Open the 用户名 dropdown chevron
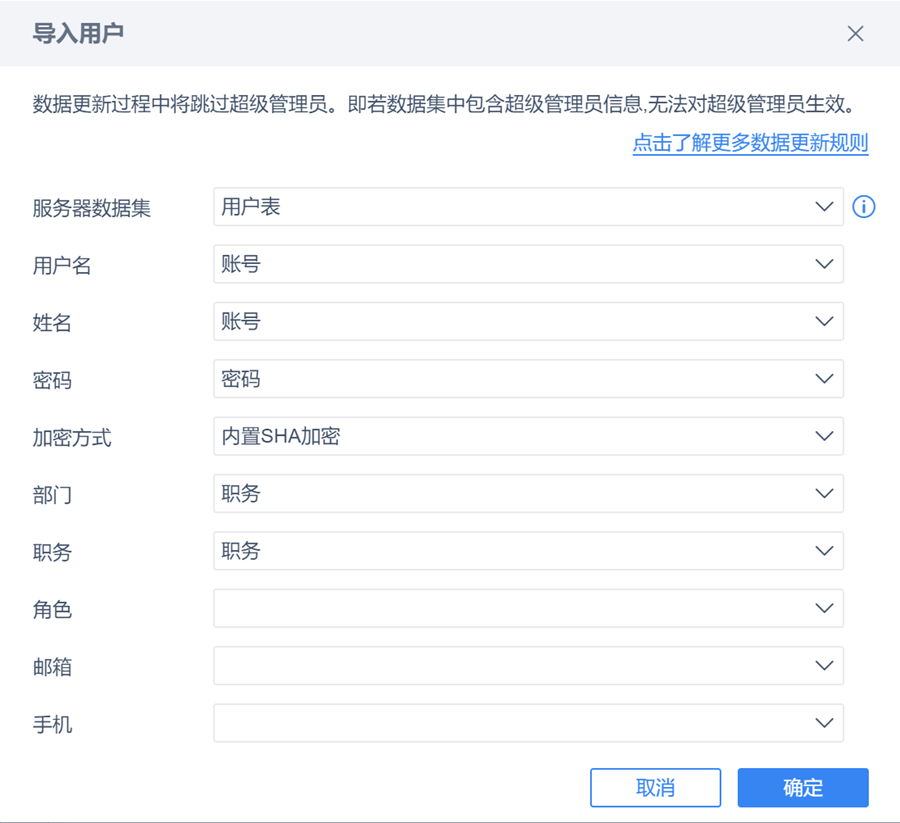 (x=824, y=265)
